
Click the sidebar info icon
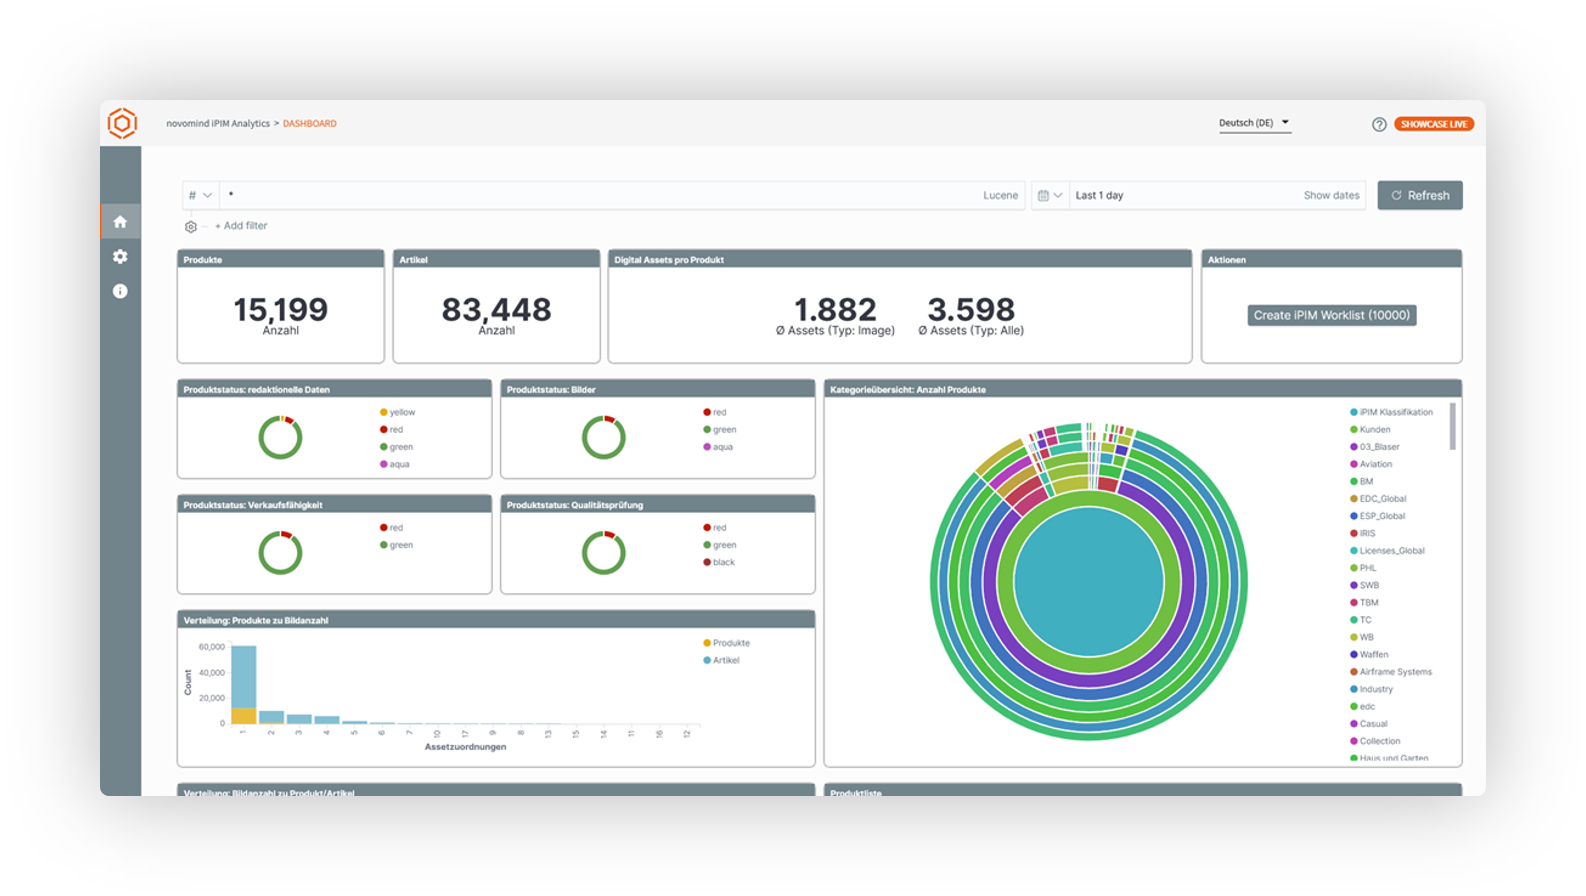coord(120,291)
